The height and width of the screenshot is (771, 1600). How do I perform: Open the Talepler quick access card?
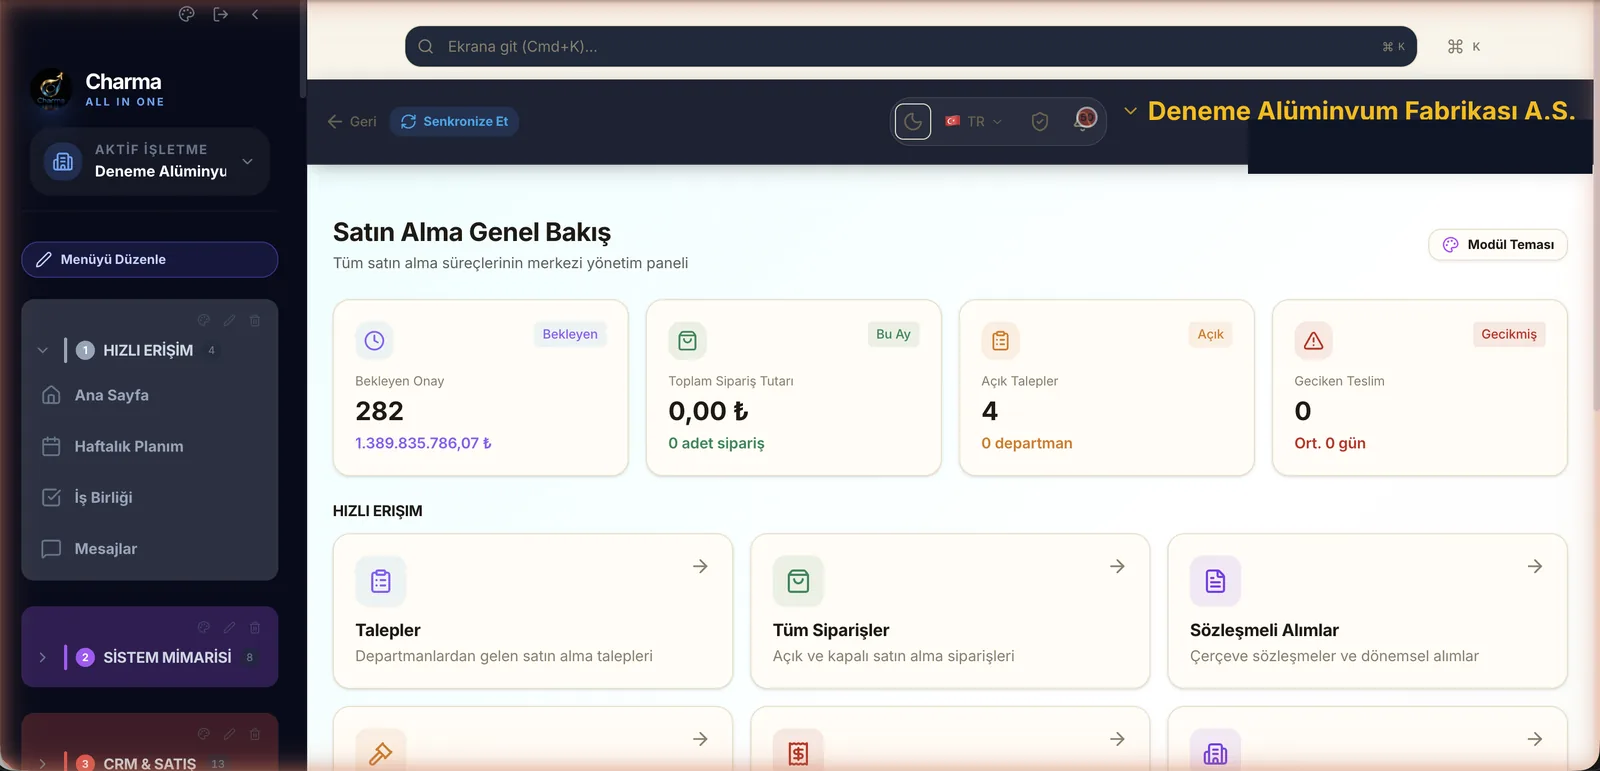click(533, 611)
